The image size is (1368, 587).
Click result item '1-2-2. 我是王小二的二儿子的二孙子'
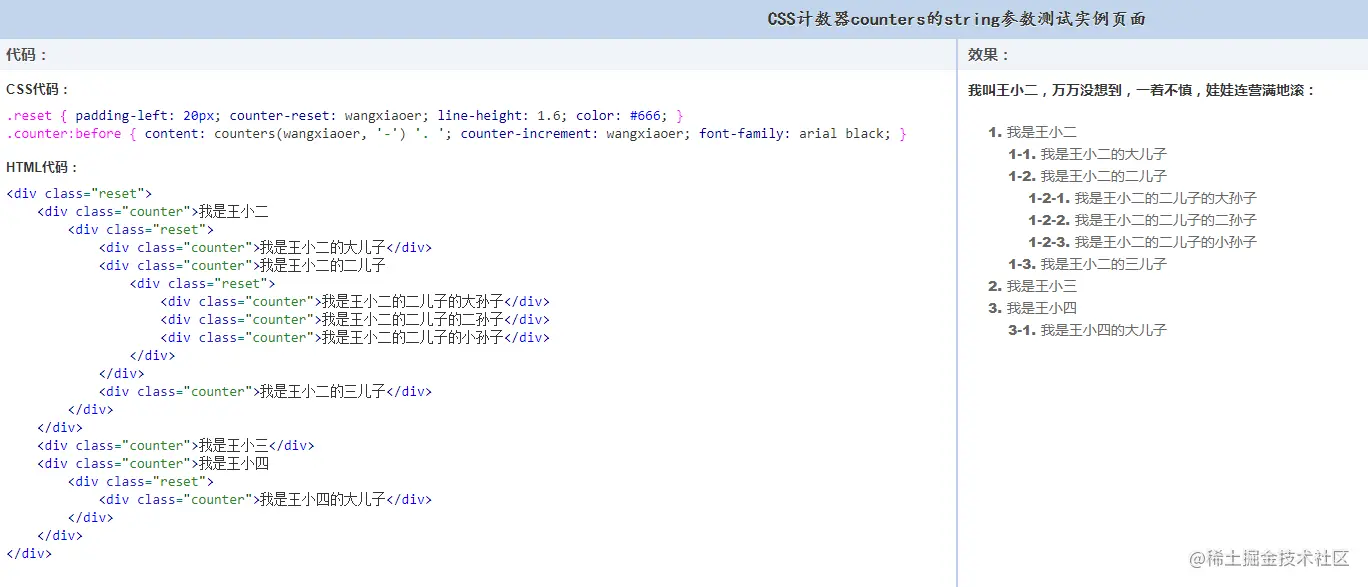click(1142, 220)
